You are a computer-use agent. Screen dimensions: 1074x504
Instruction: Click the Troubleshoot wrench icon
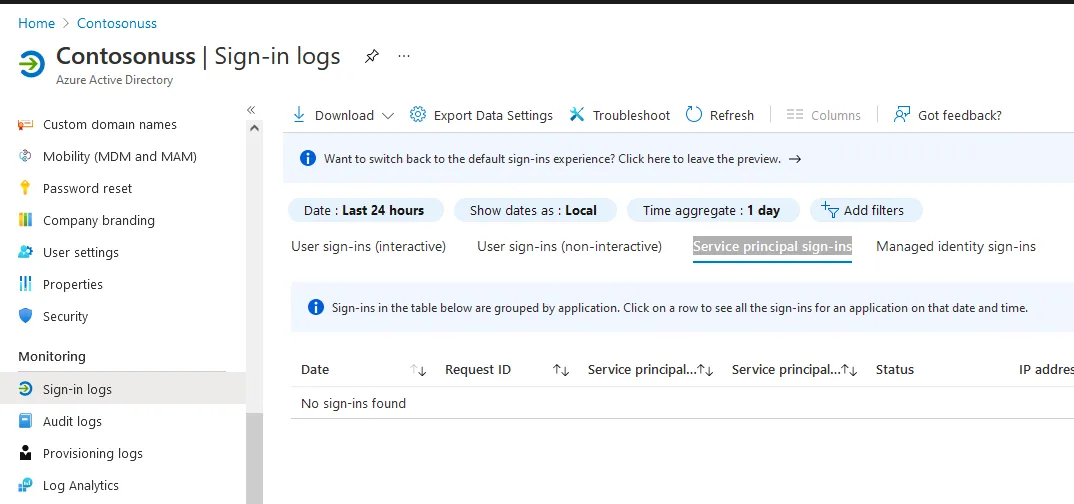tap(577, 114)
